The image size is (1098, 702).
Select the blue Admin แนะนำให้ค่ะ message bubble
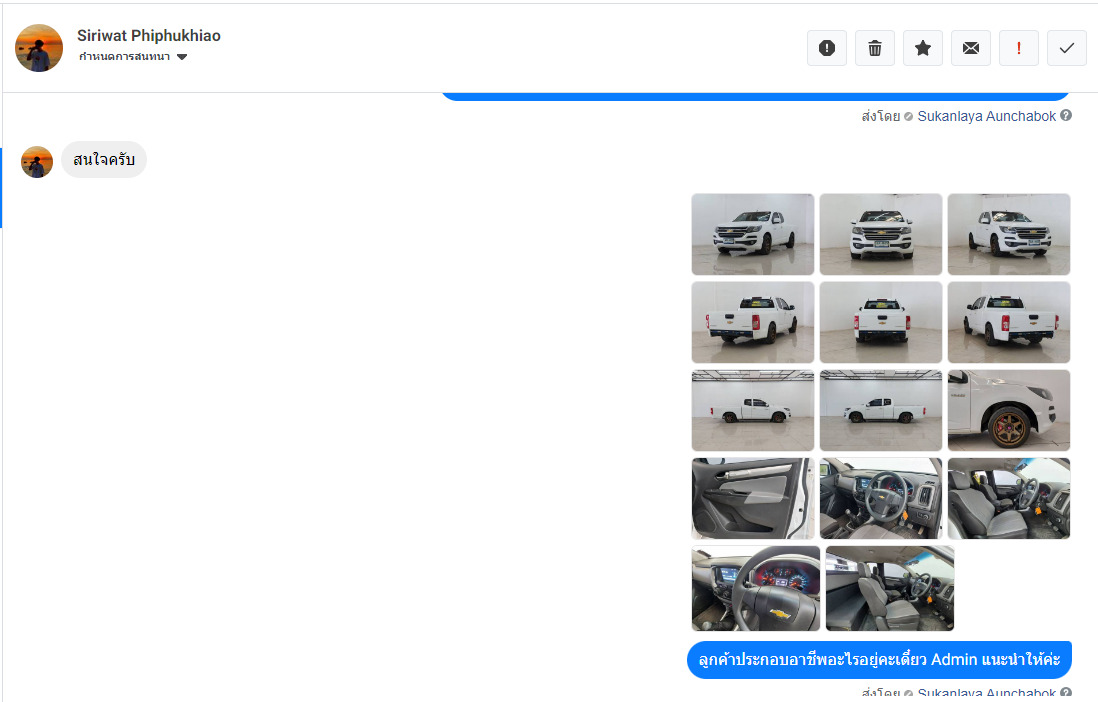point(880,660)
